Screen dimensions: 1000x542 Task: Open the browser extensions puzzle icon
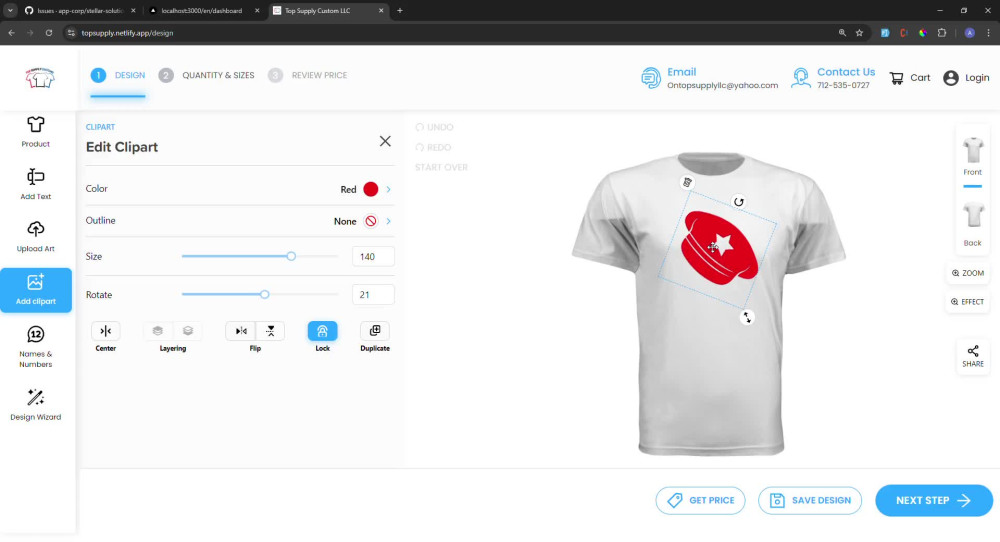[942, 33]
